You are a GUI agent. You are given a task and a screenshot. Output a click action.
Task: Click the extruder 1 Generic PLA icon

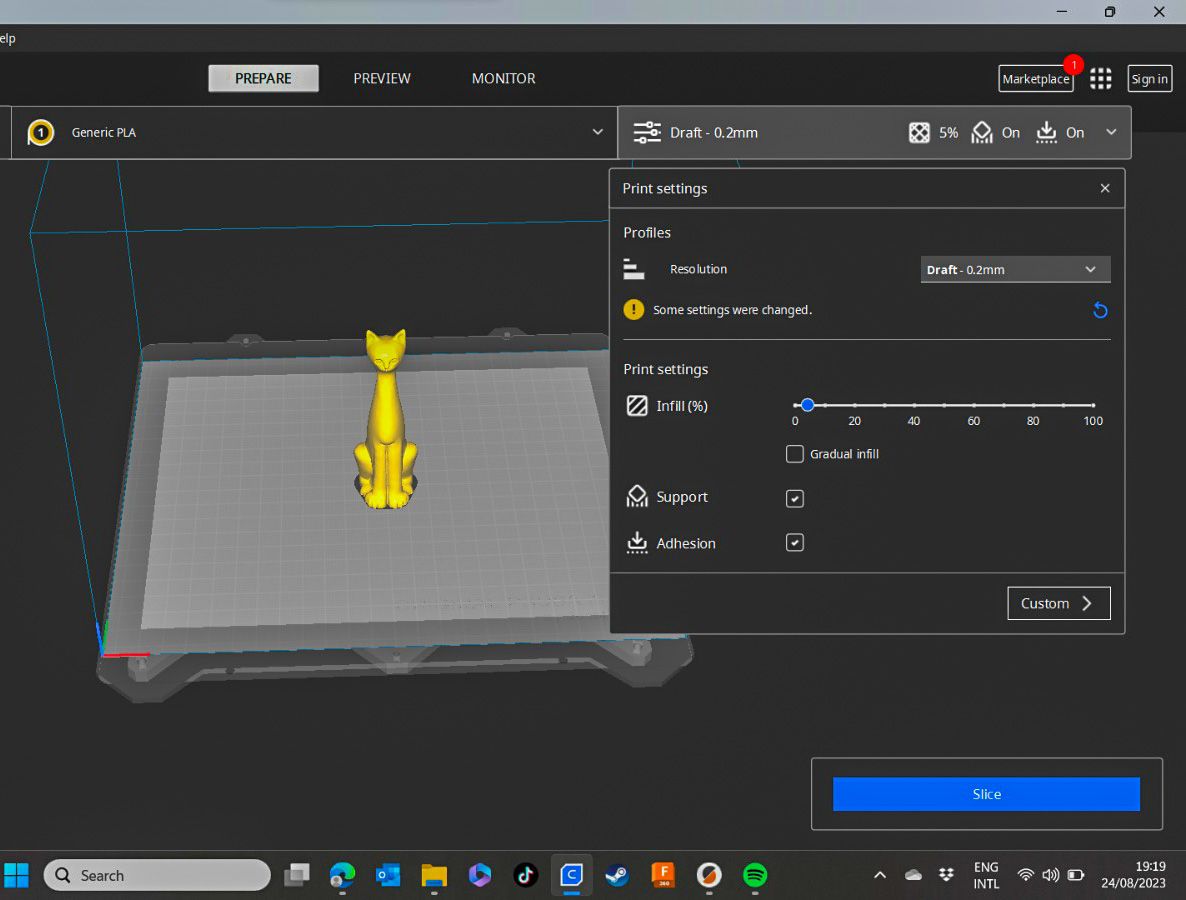[40, 132]
